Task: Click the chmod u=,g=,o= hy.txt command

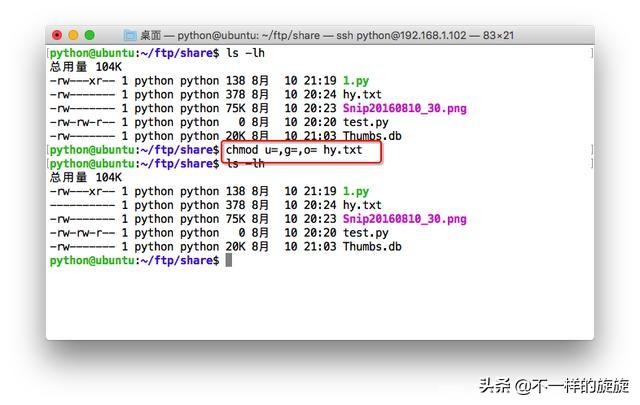Action: (294, 150)
